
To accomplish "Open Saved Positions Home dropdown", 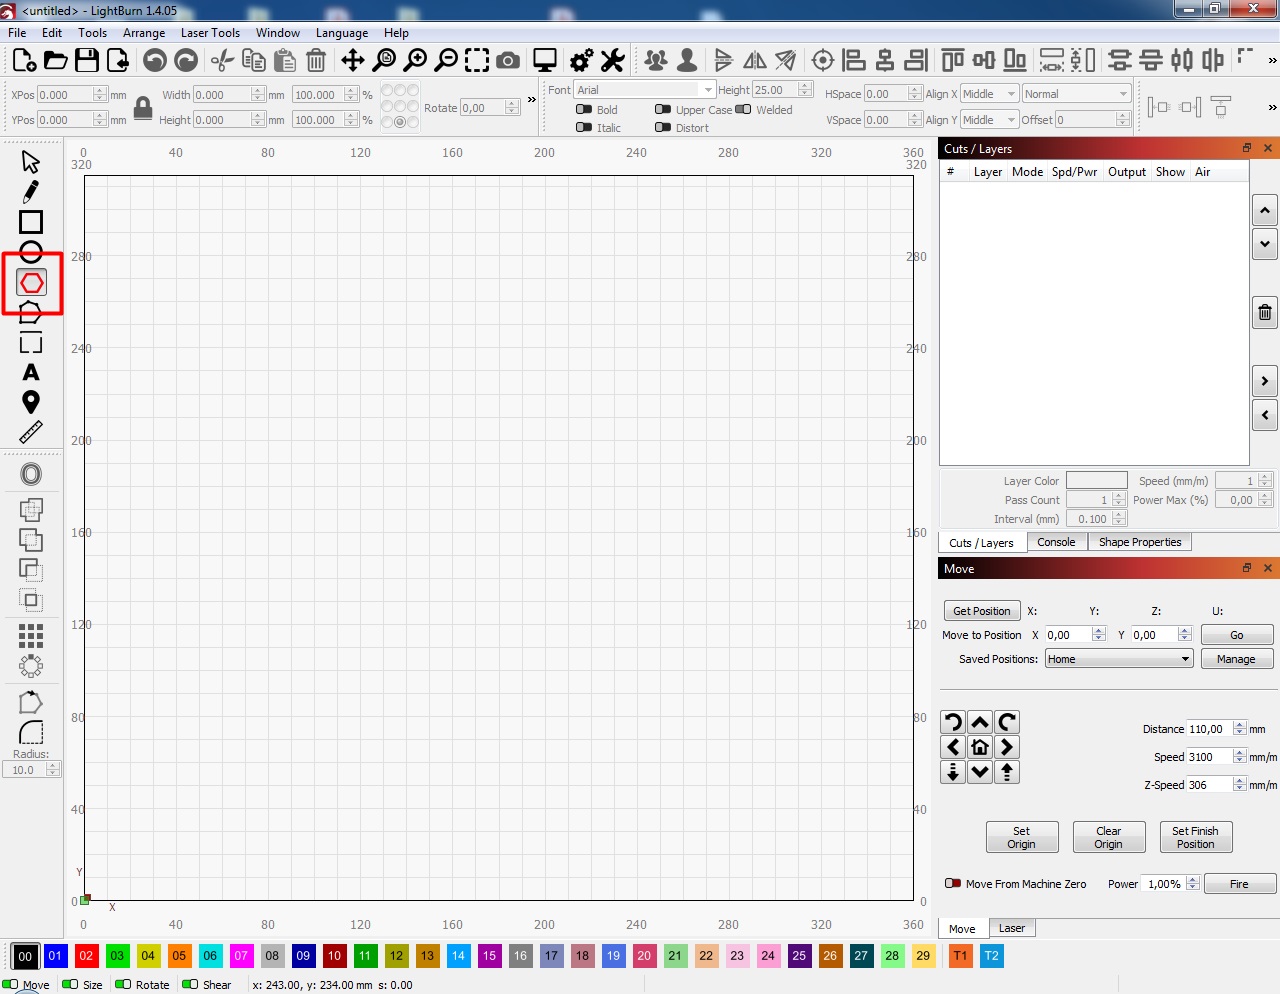I will click(x=1119, y=659).
